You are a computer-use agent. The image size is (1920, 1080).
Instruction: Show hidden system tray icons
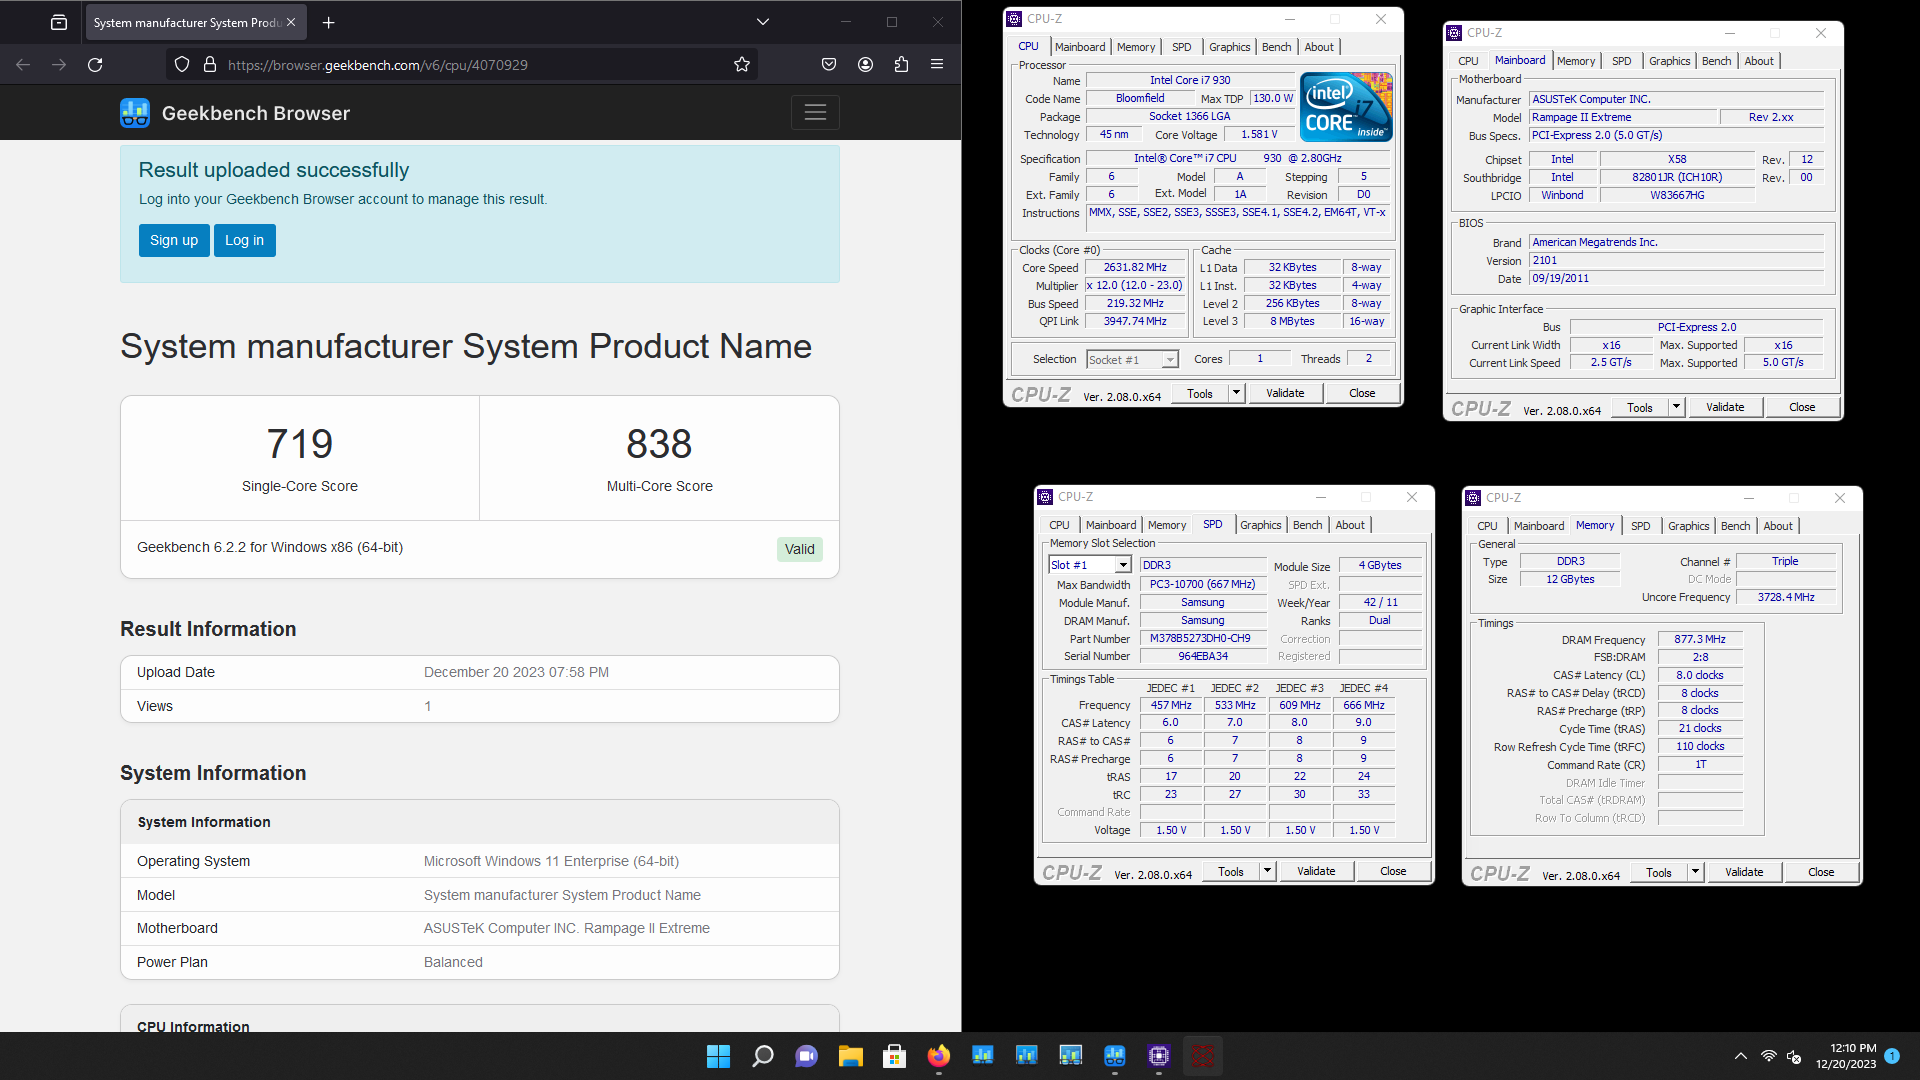click(x=1741, y=1056)
